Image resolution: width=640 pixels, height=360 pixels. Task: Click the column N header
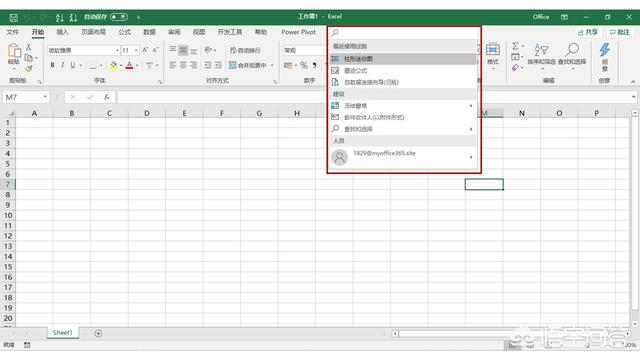pyautogui.click(x=522, y=113)
